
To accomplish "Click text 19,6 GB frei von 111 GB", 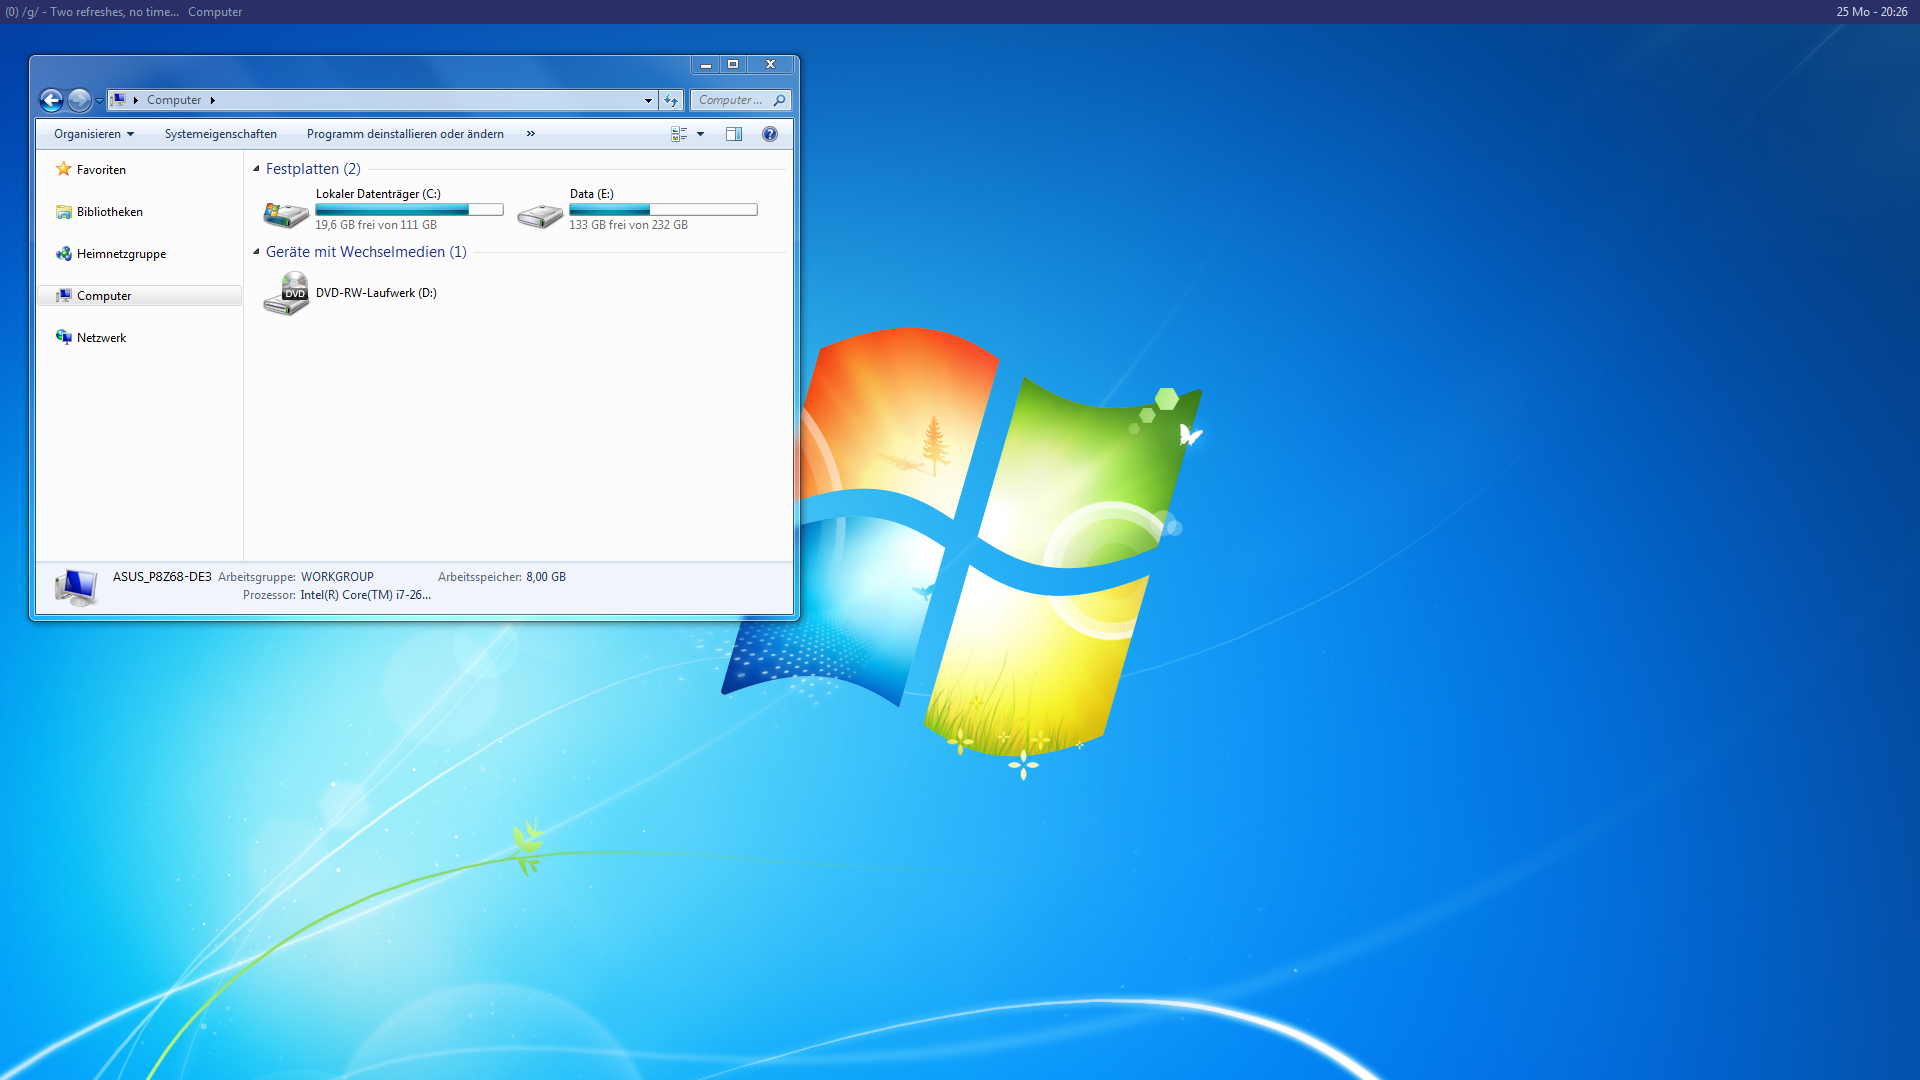I will 376,225.
